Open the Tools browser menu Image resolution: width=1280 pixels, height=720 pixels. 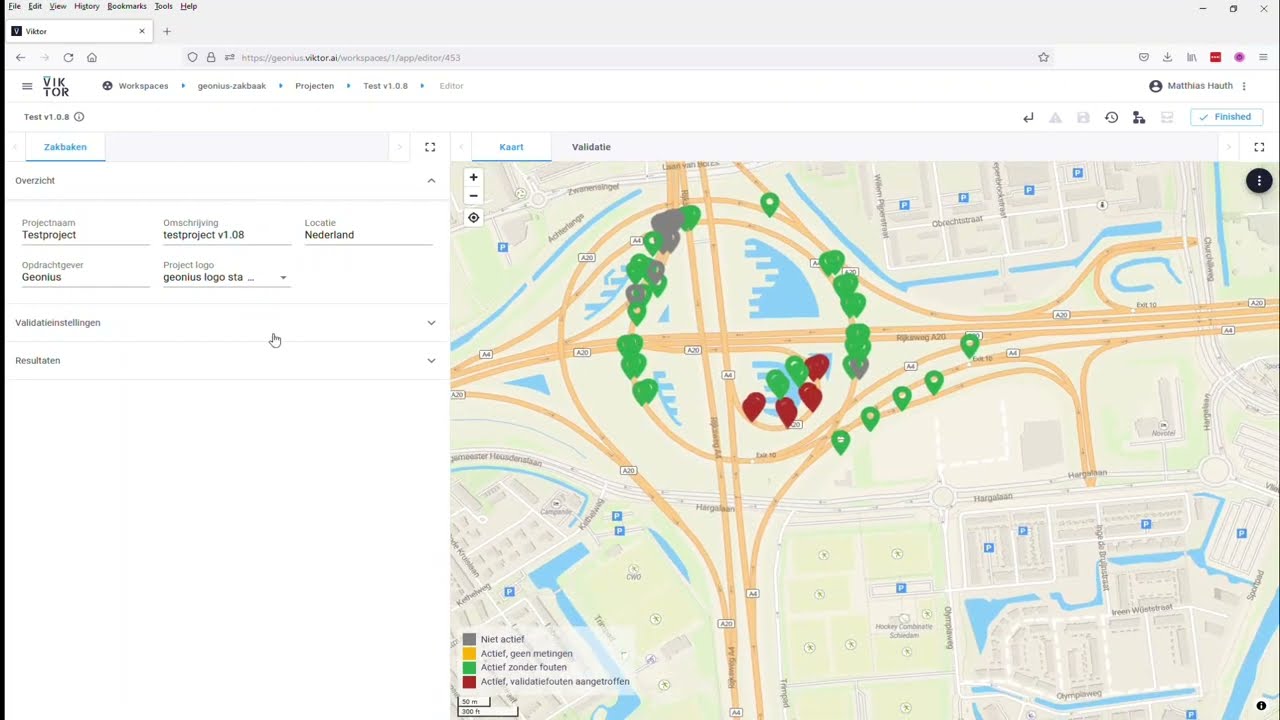click(x=163, y=6)
